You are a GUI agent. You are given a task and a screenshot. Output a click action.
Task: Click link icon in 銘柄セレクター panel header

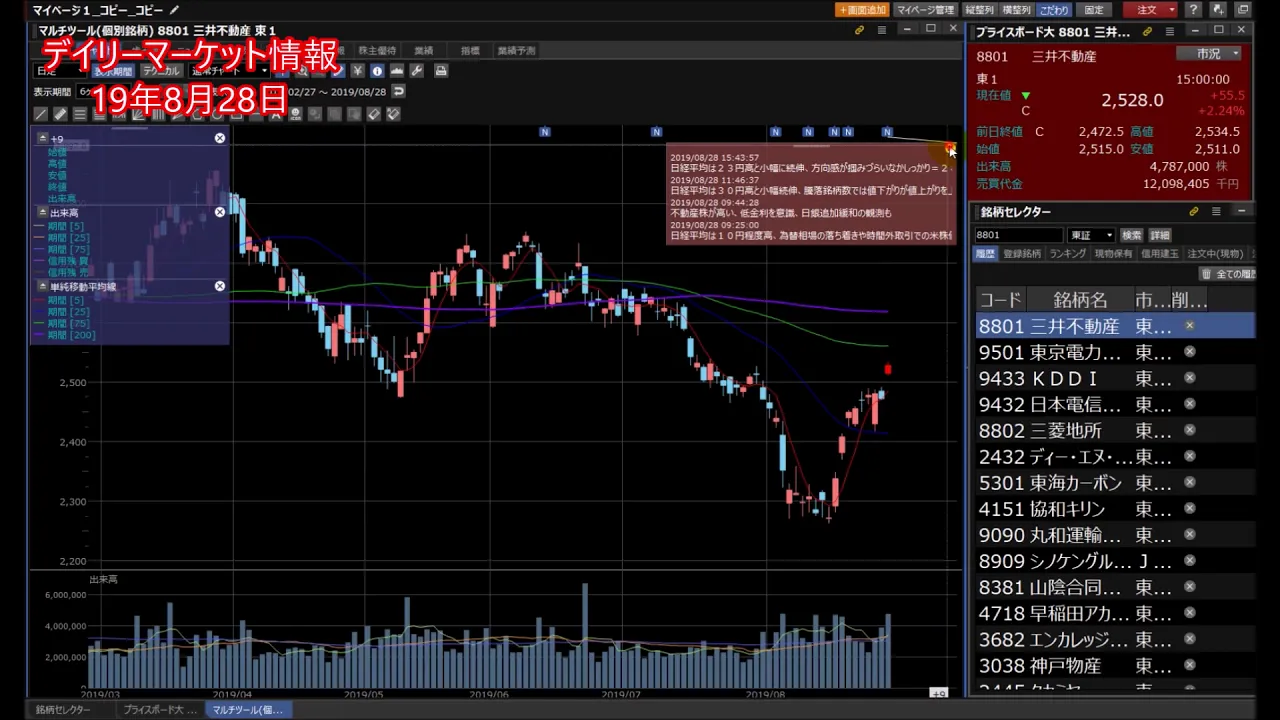pyautogui.click(x=1193, y=212)
